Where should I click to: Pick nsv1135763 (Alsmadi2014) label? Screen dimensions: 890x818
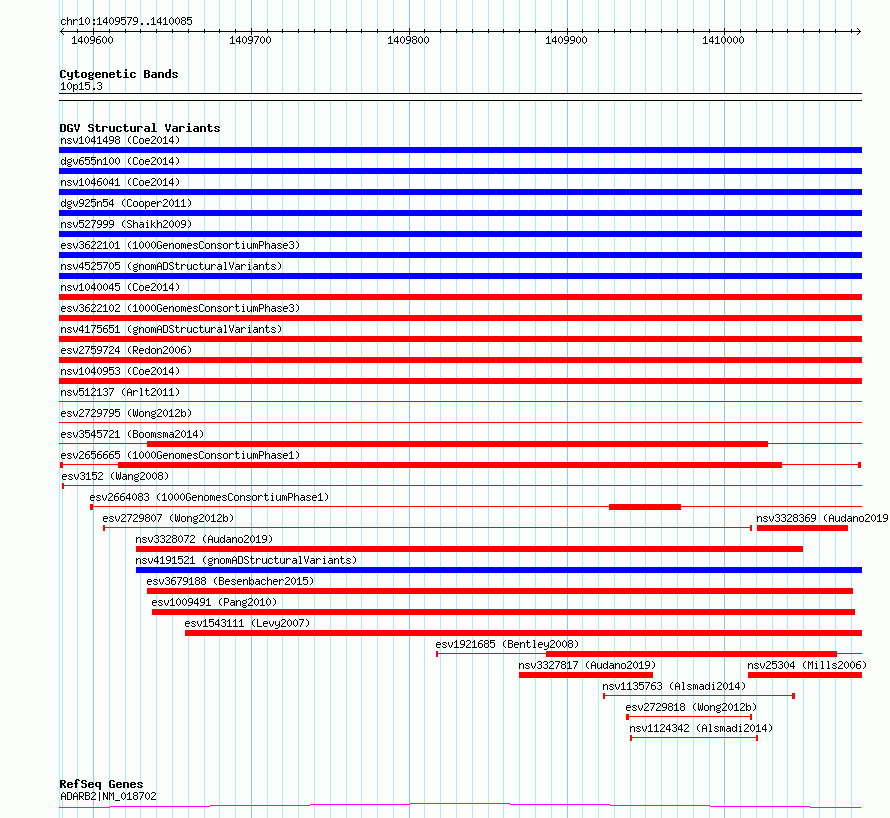[674, 686]
